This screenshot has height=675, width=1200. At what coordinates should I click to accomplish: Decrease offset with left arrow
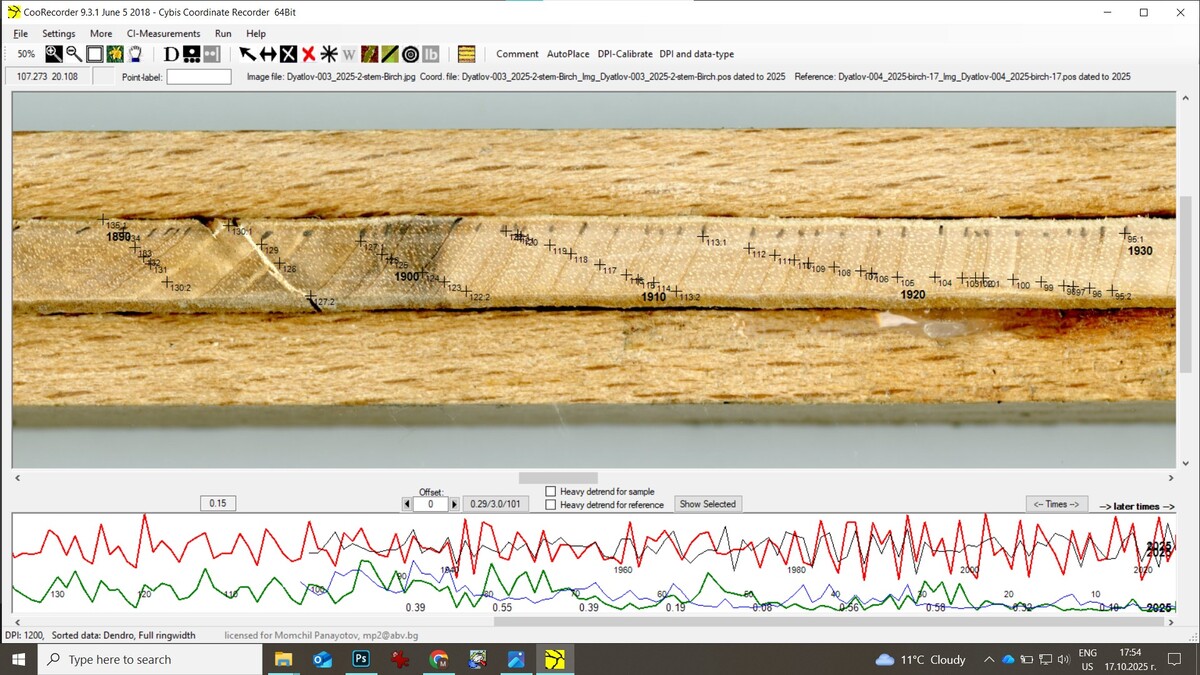pyautogui.click(x=407, y=505)
